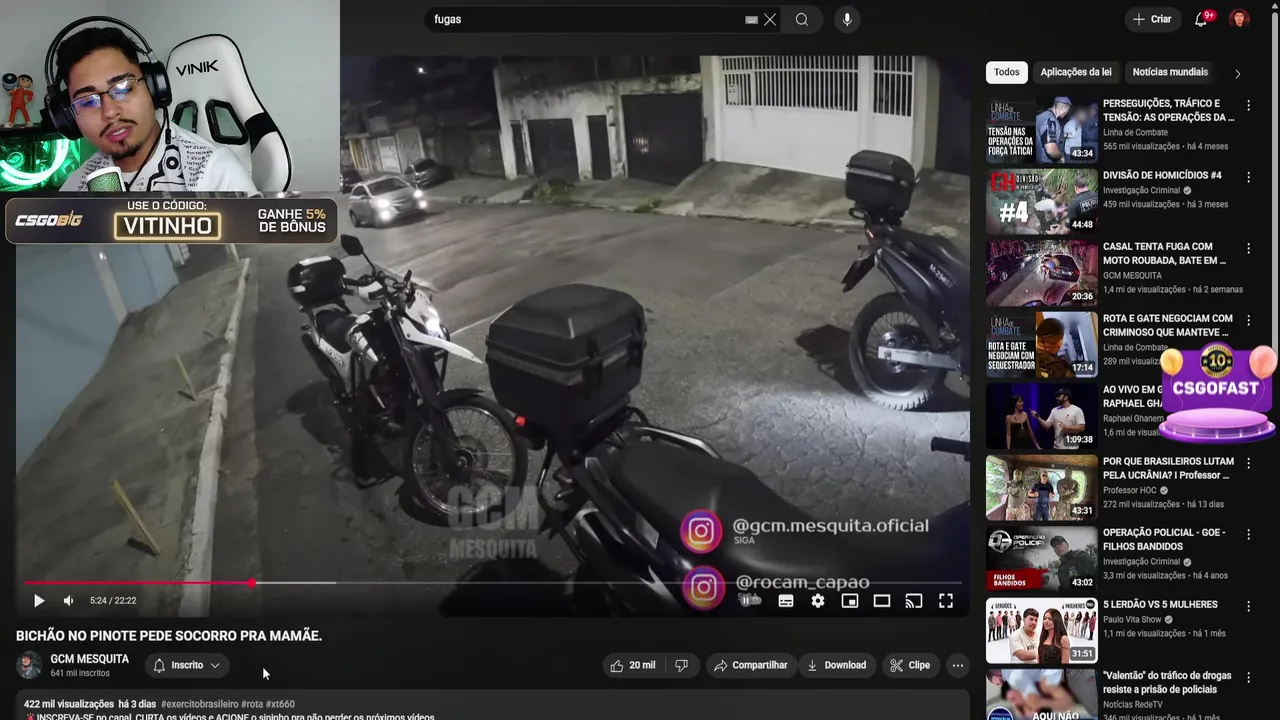The width and height of the screenshot is (1280, 720).
Task: Click the @gcm.mesquita.oficial Instagram icon
Action: (x=701, y=531)
